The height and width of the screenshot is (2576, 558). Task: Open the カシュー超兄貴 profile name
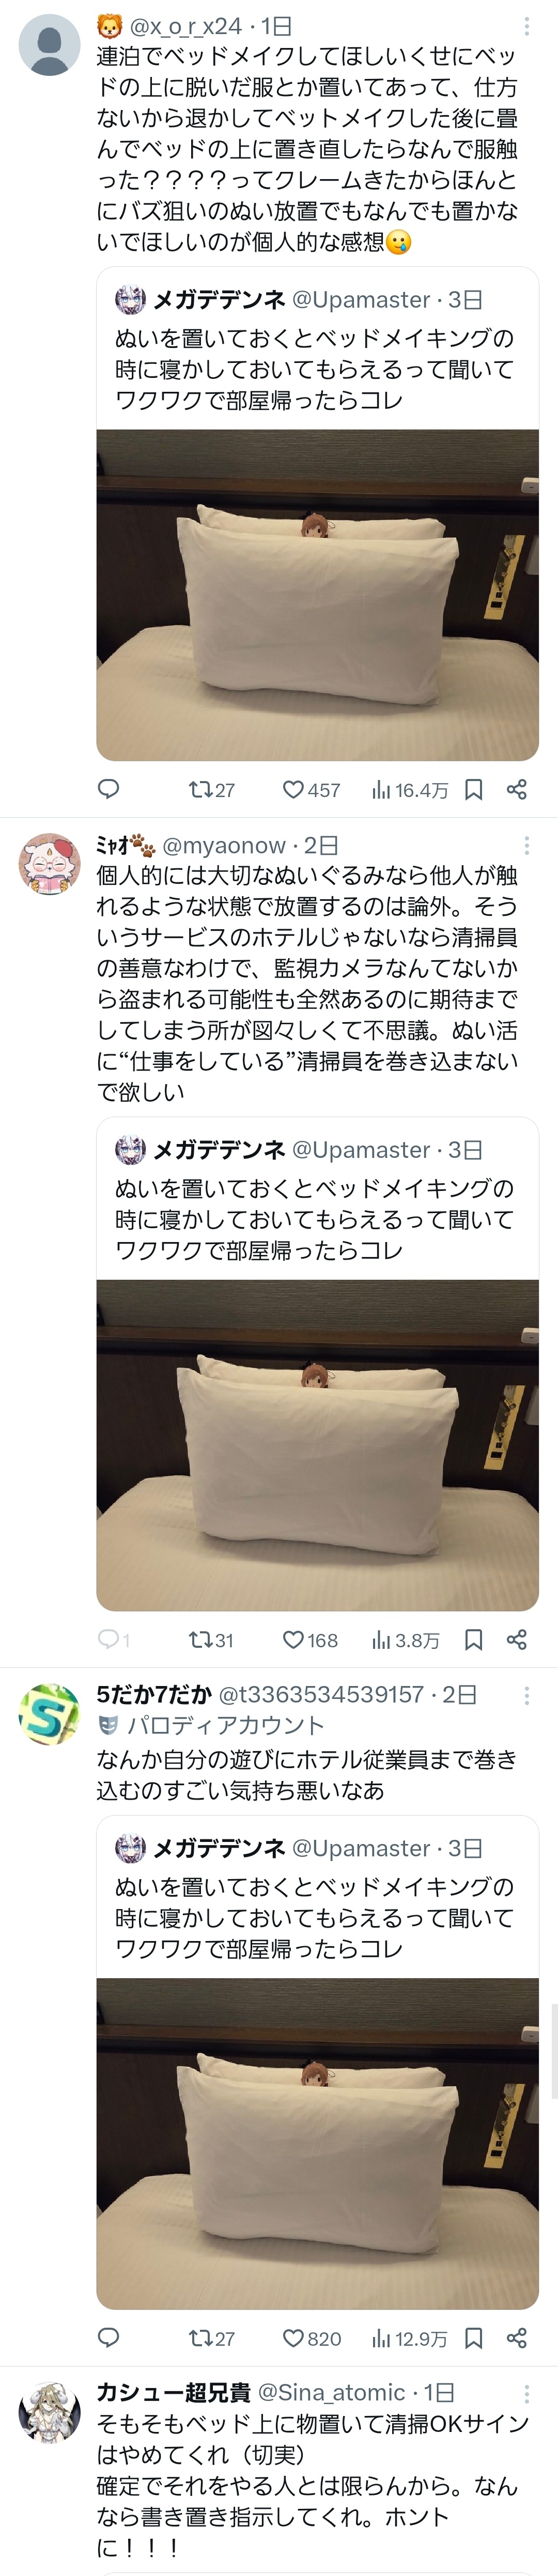pyautogui.click(x=173, y=2392)
